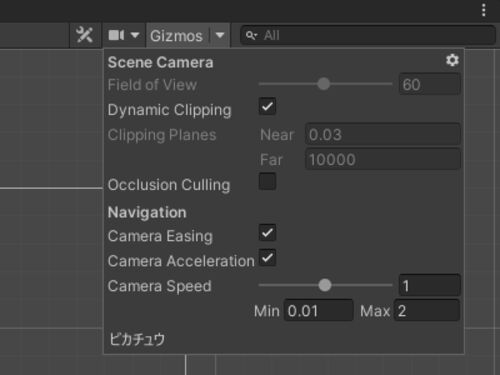This screenshot has height=375, width=500.
Task: Open Scene Camera settings gear menu
Action: 452,60
